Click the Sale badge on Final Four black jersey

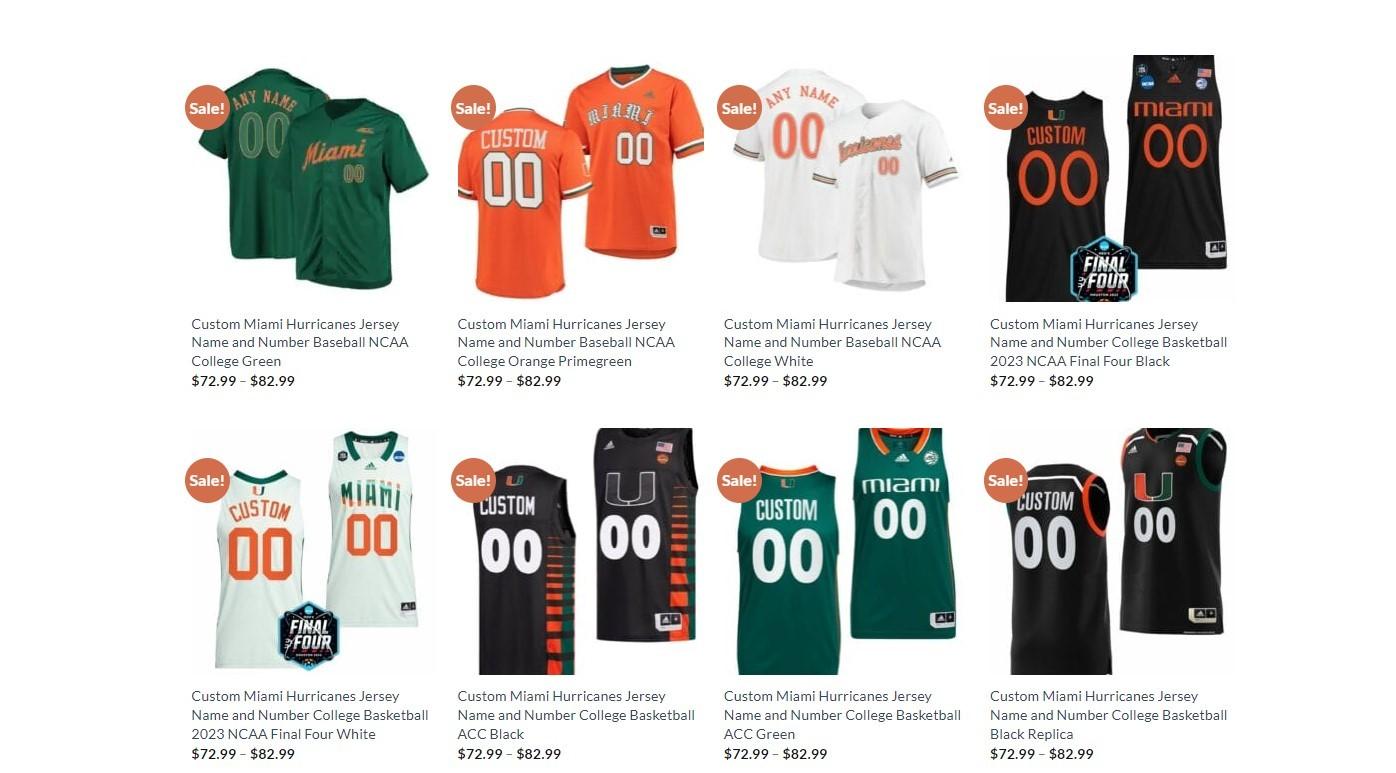tap(1005, 108)
